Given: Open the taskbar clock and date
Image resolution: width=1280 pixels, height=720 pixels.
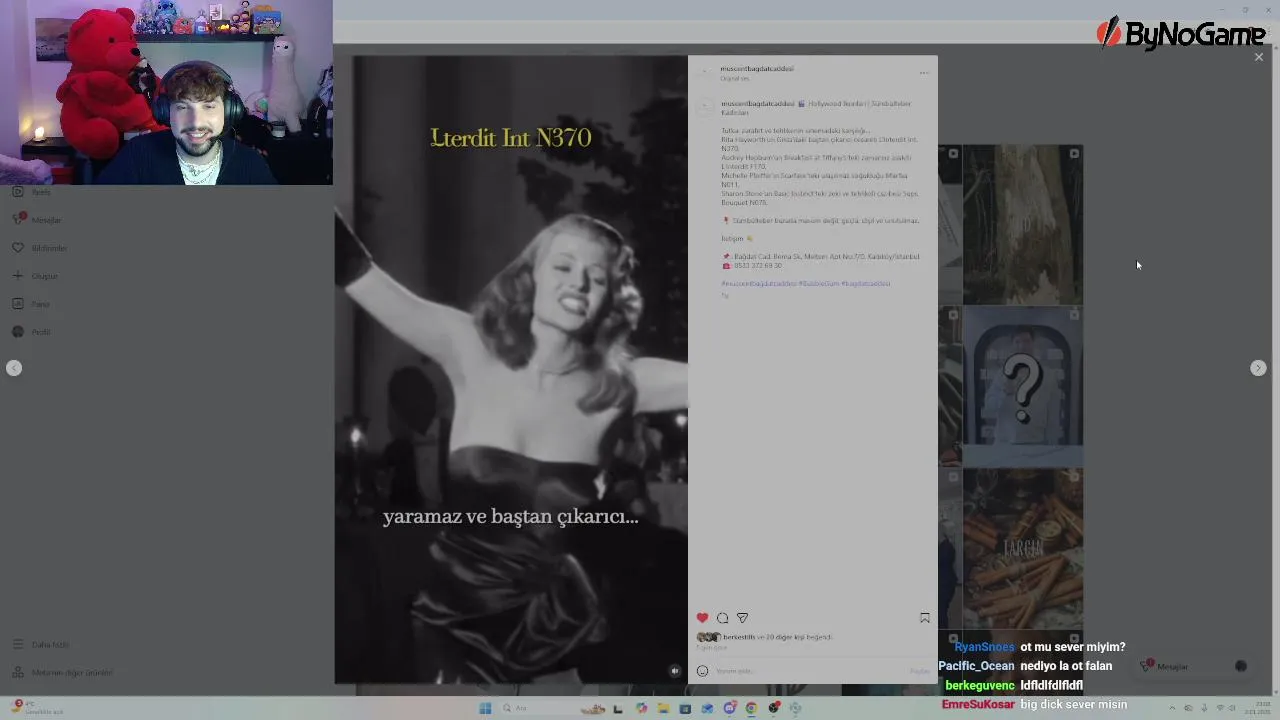Looking at the screenshot, I should point(1256,708).
